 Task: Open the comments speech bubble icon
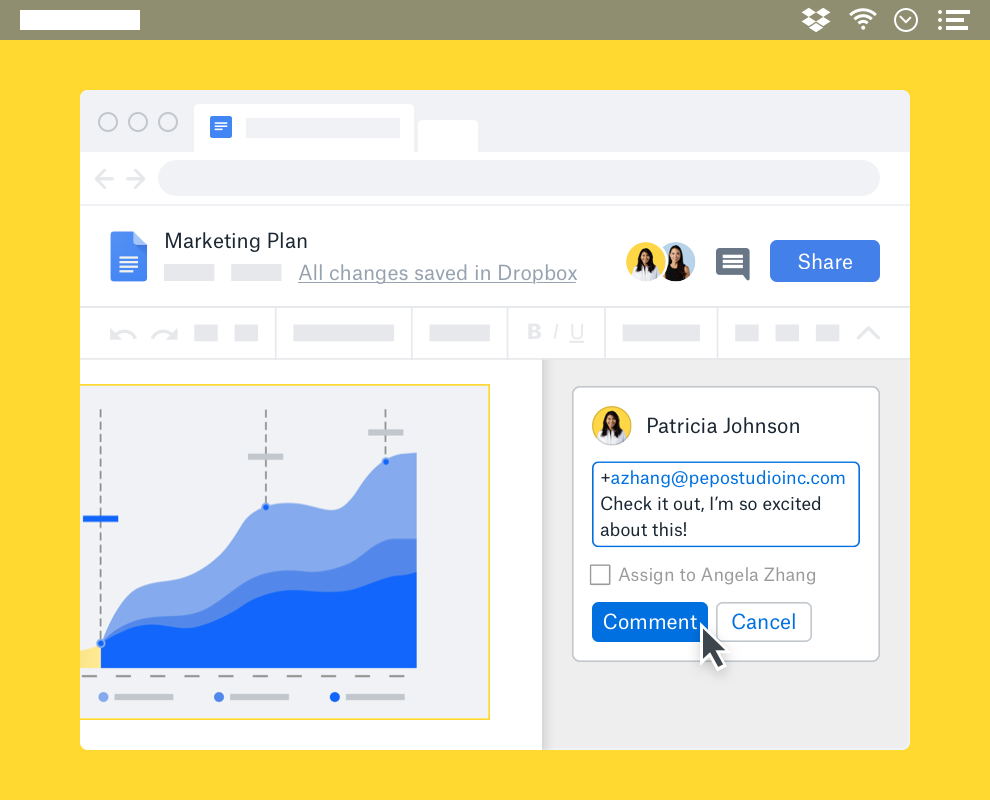click(732, 263)
